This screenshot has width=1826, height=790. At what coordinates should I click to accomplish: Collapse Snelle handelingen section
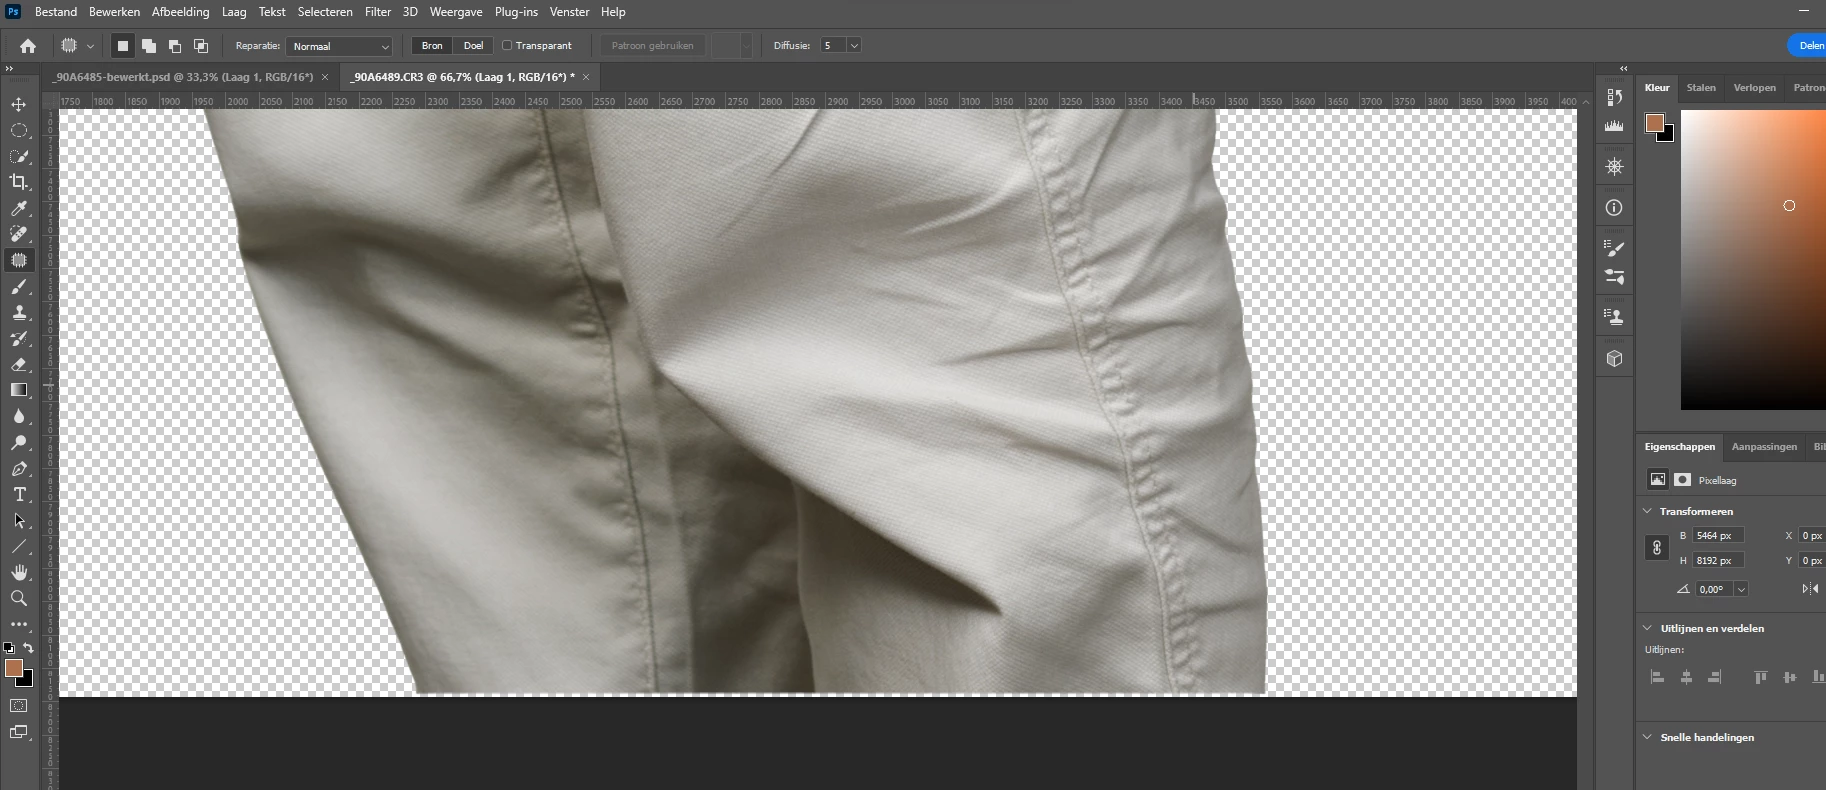pyautogui.click(x=1648, y=737)
